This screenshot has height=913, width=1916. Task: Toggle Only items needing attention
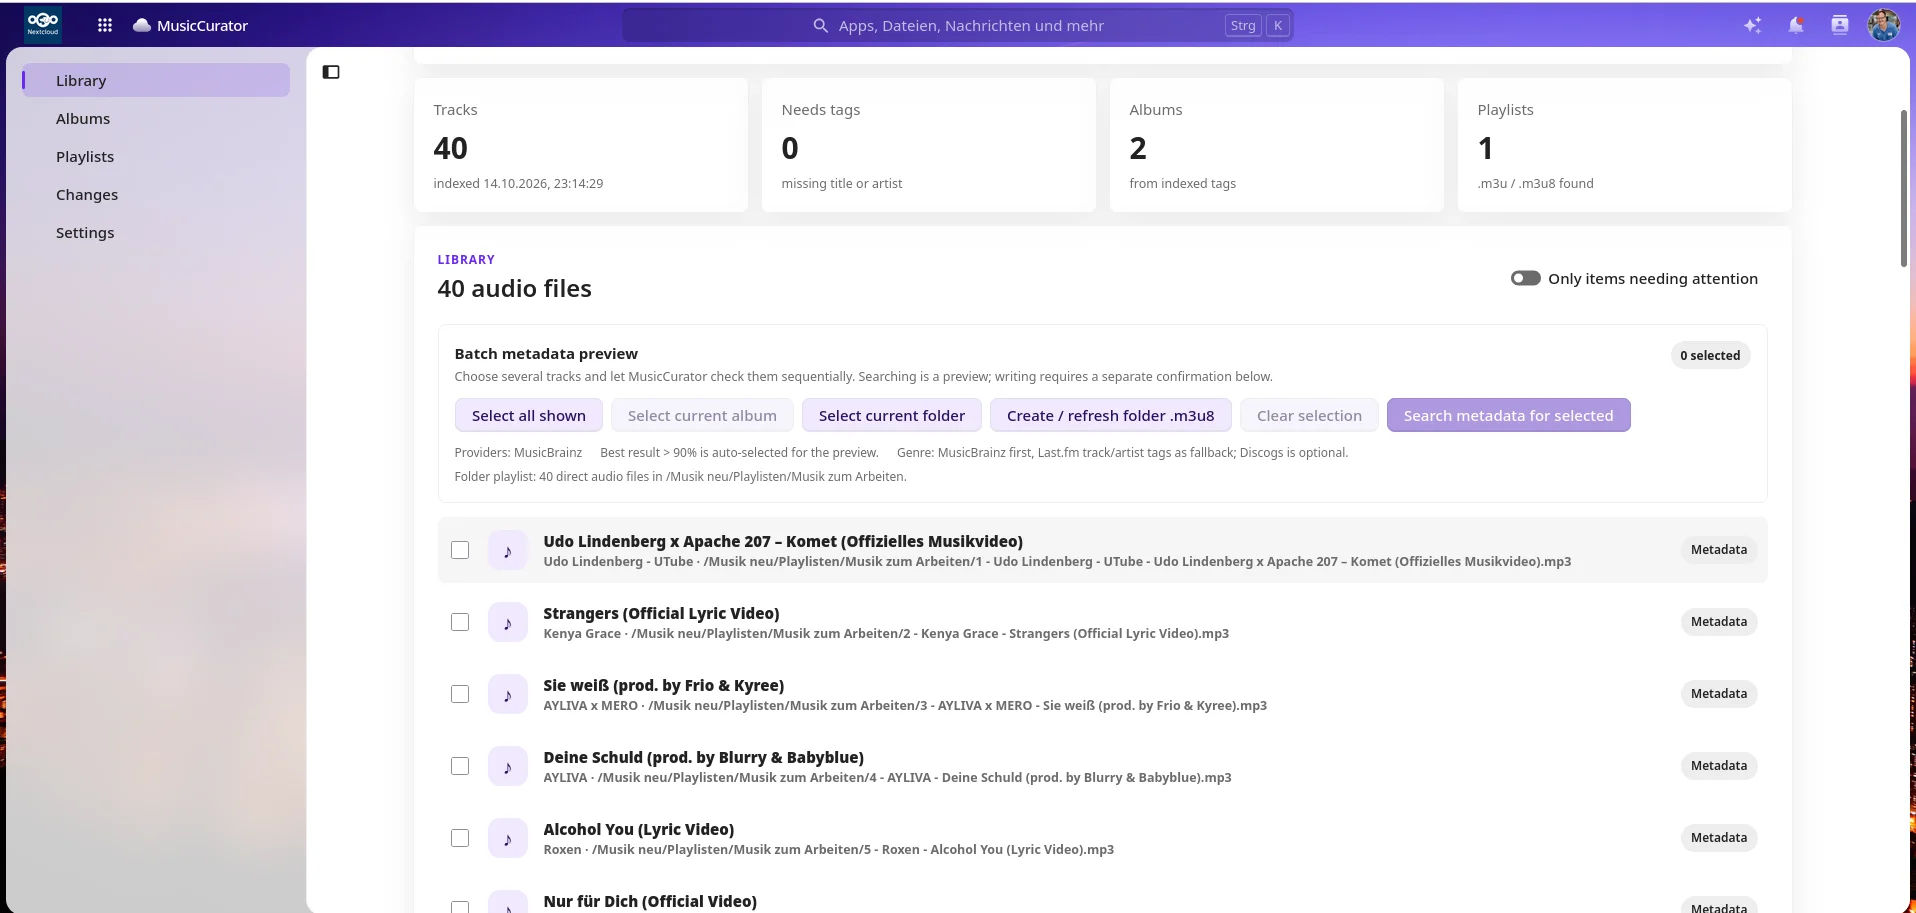pos(1525,278)
